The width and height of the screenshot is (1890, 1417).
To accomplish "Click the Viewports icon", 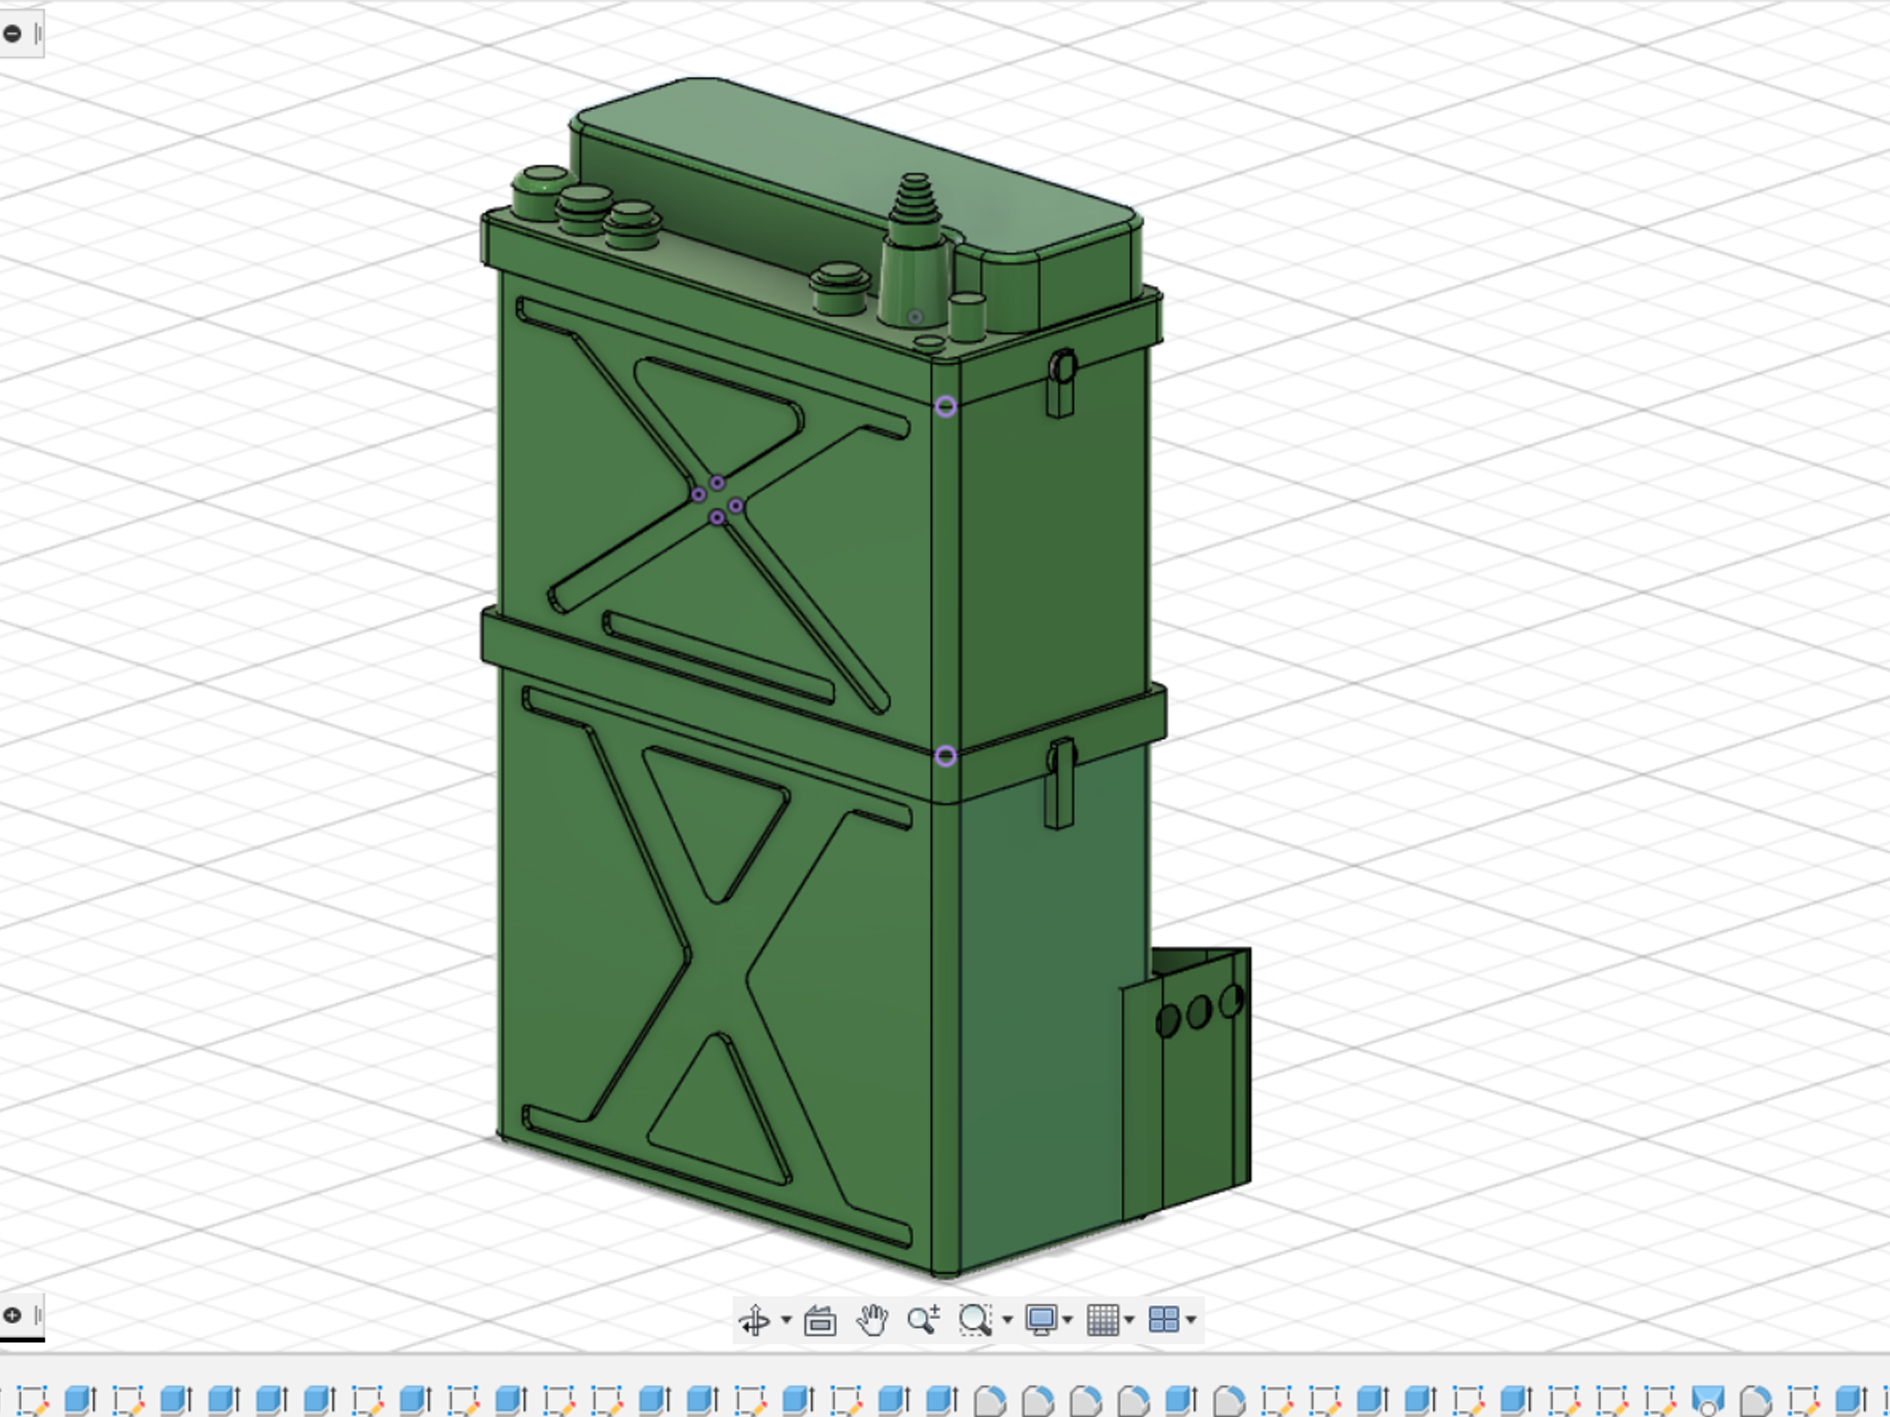I will click(1163, 1318).
